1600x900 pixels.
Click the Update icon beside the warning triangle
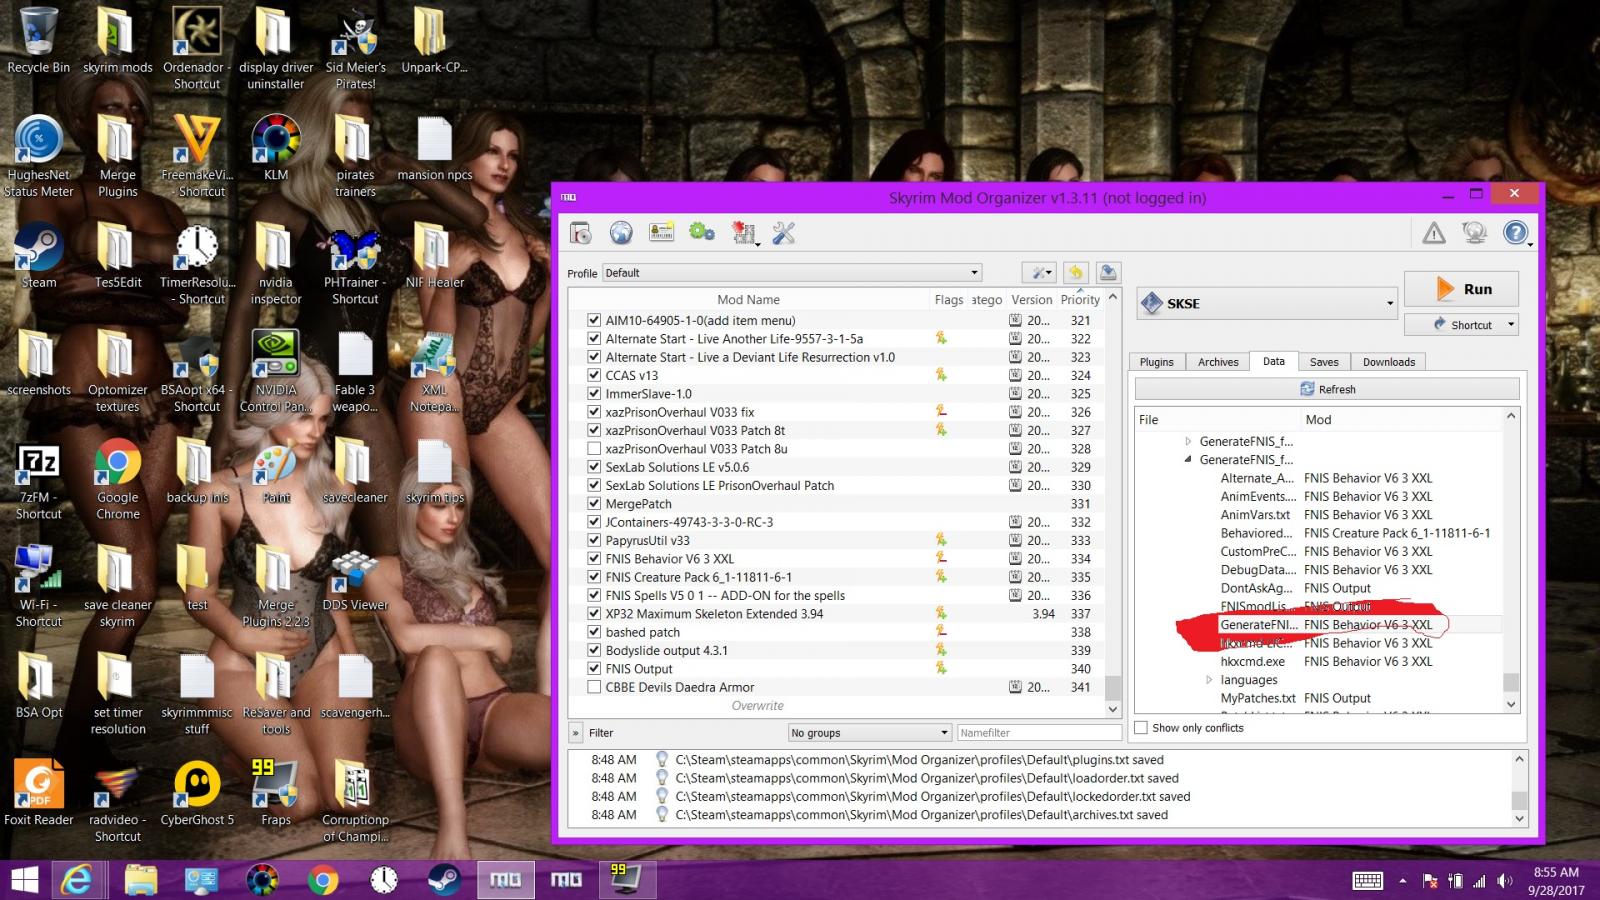pos(1474,233)
